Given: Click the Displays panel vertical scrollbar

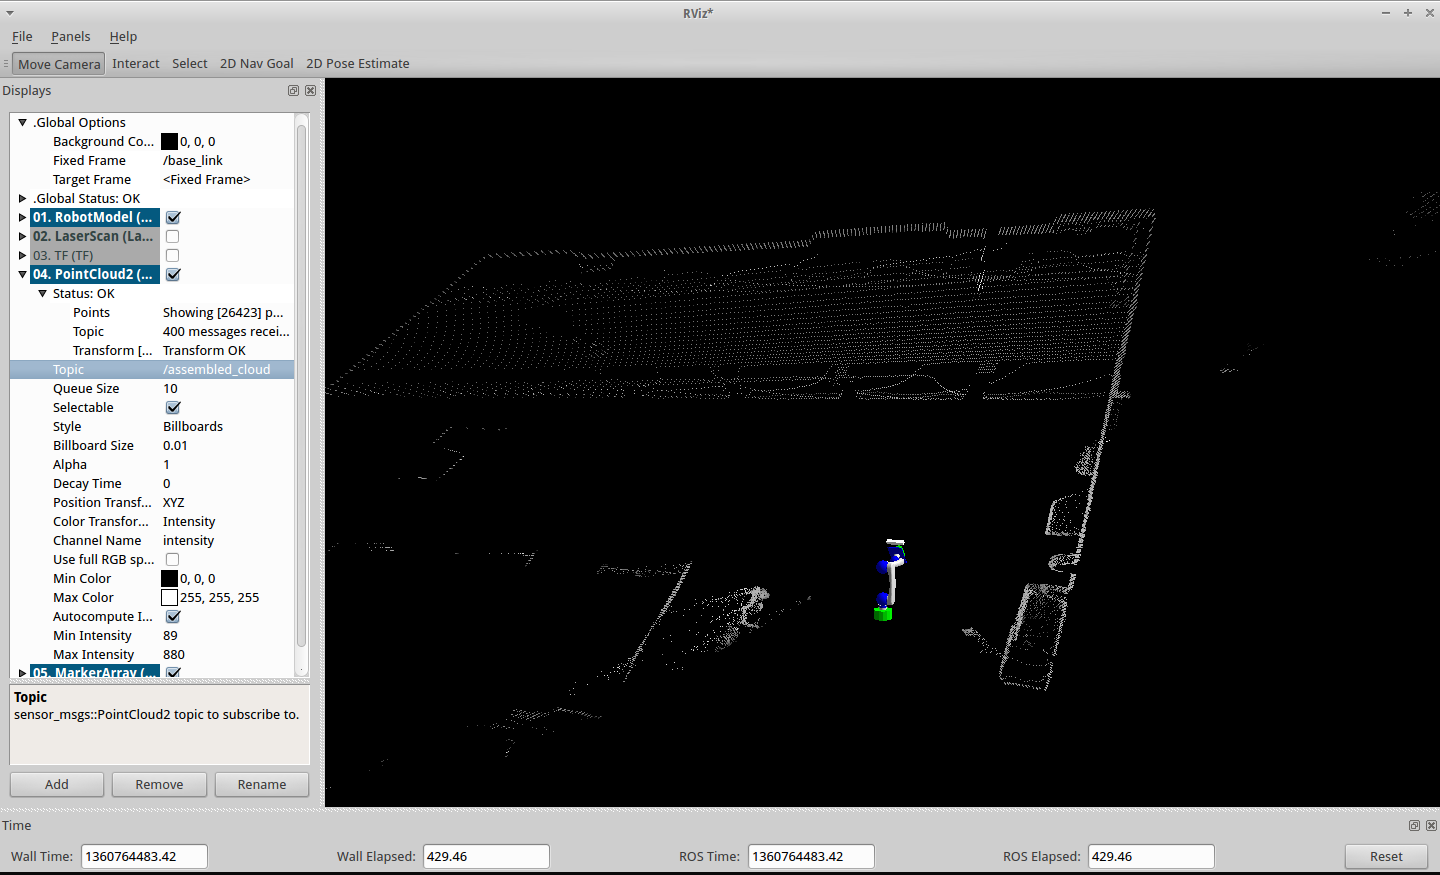Looking at the screenshot, I should pyautogui.click(x=301, y=385).
